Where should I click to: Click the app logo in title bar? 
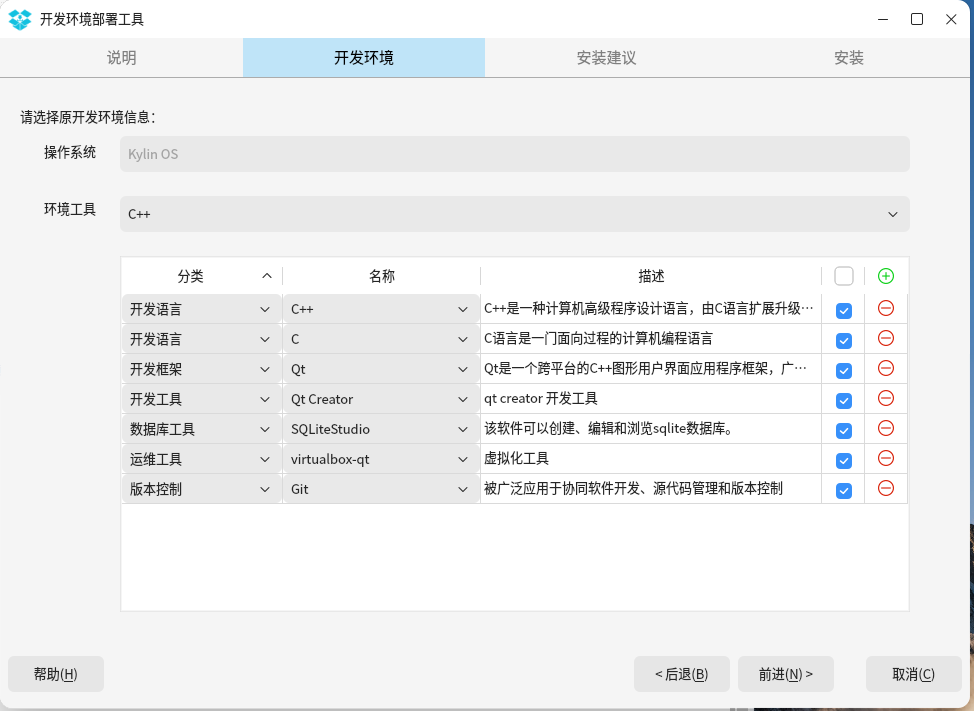(19, 19)
